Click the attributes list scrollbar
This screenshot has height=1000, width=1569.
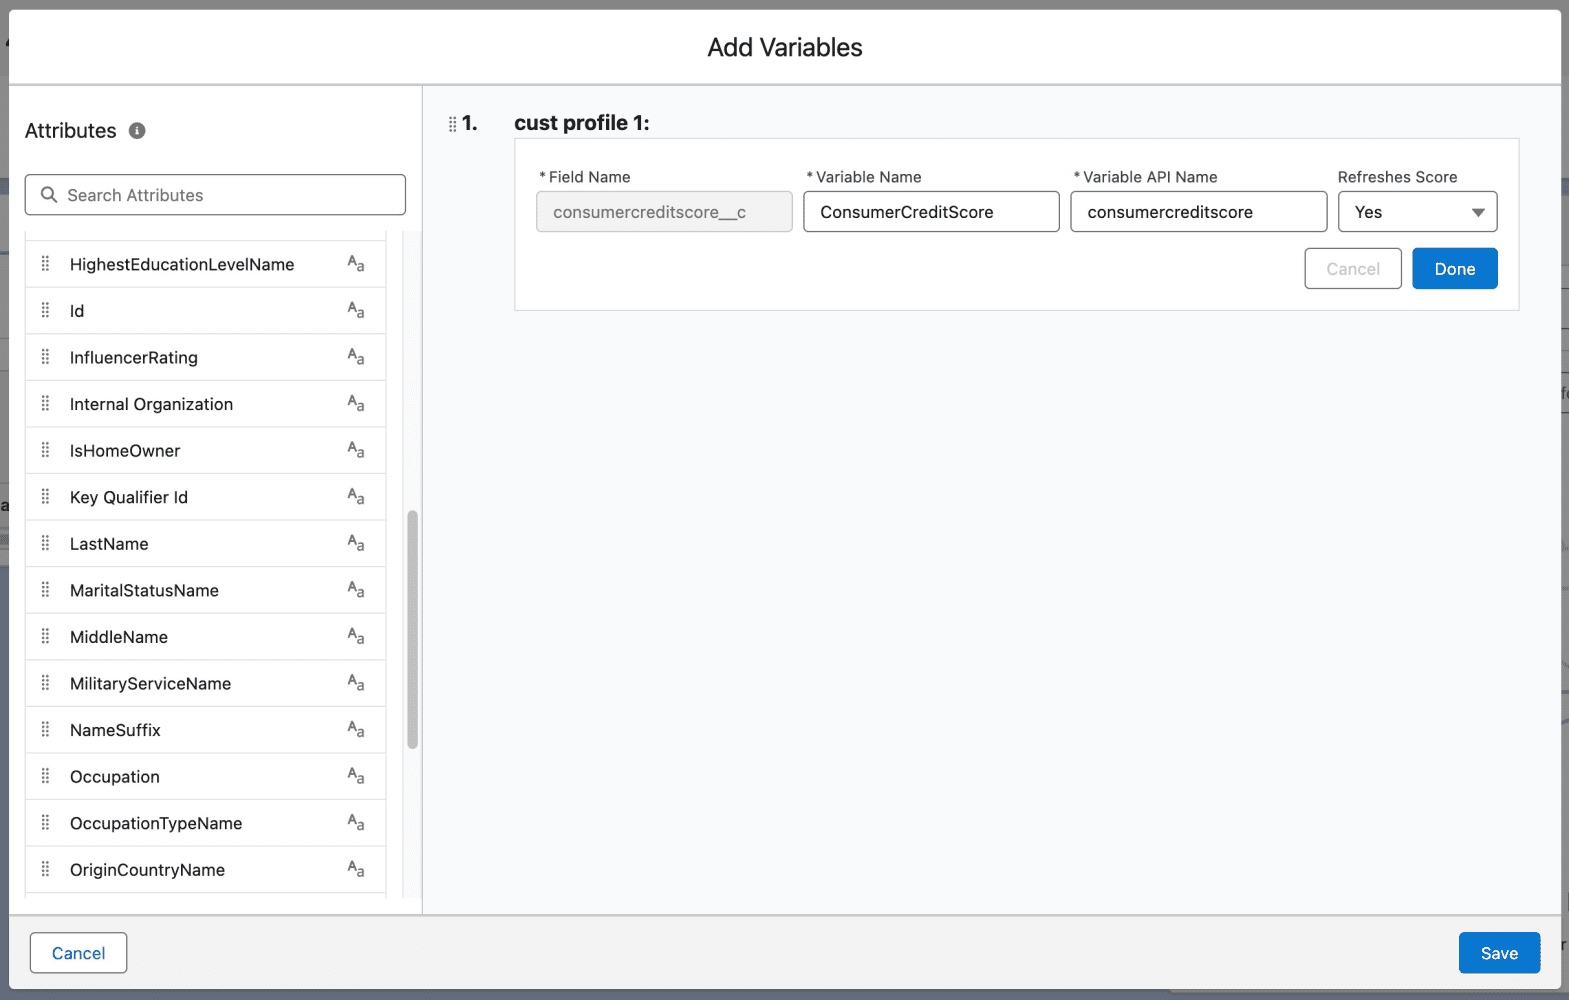(x=412, y=630)
